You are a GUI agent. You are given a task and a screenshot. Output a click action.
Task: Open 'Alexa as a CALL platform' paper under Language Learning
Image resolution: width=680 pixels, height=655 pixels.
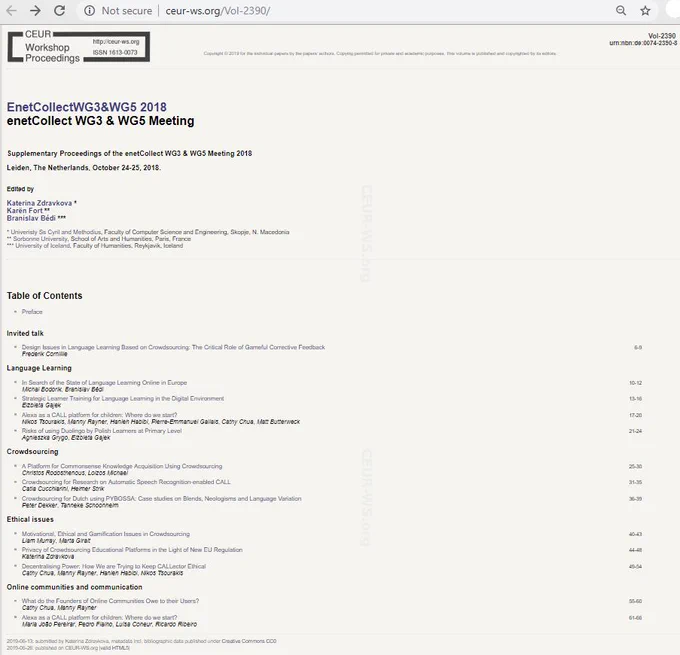(99, 415)
